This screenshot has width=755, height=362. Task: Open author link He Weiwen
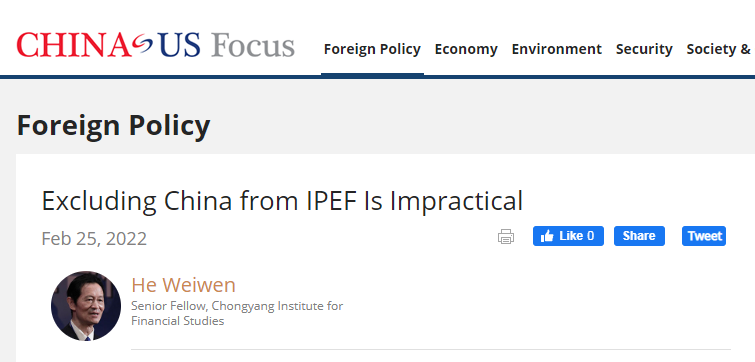183,285
